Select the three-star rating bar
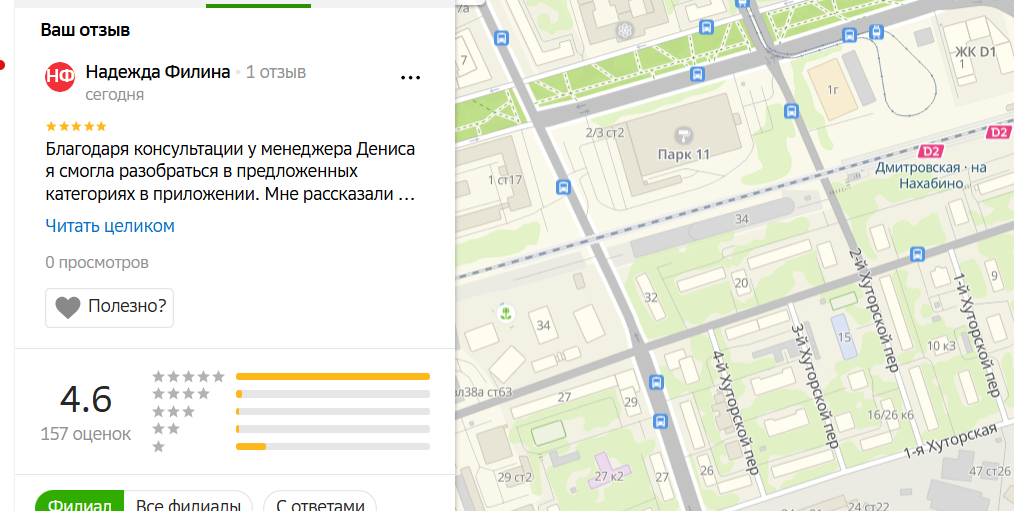 pos(333,411)
